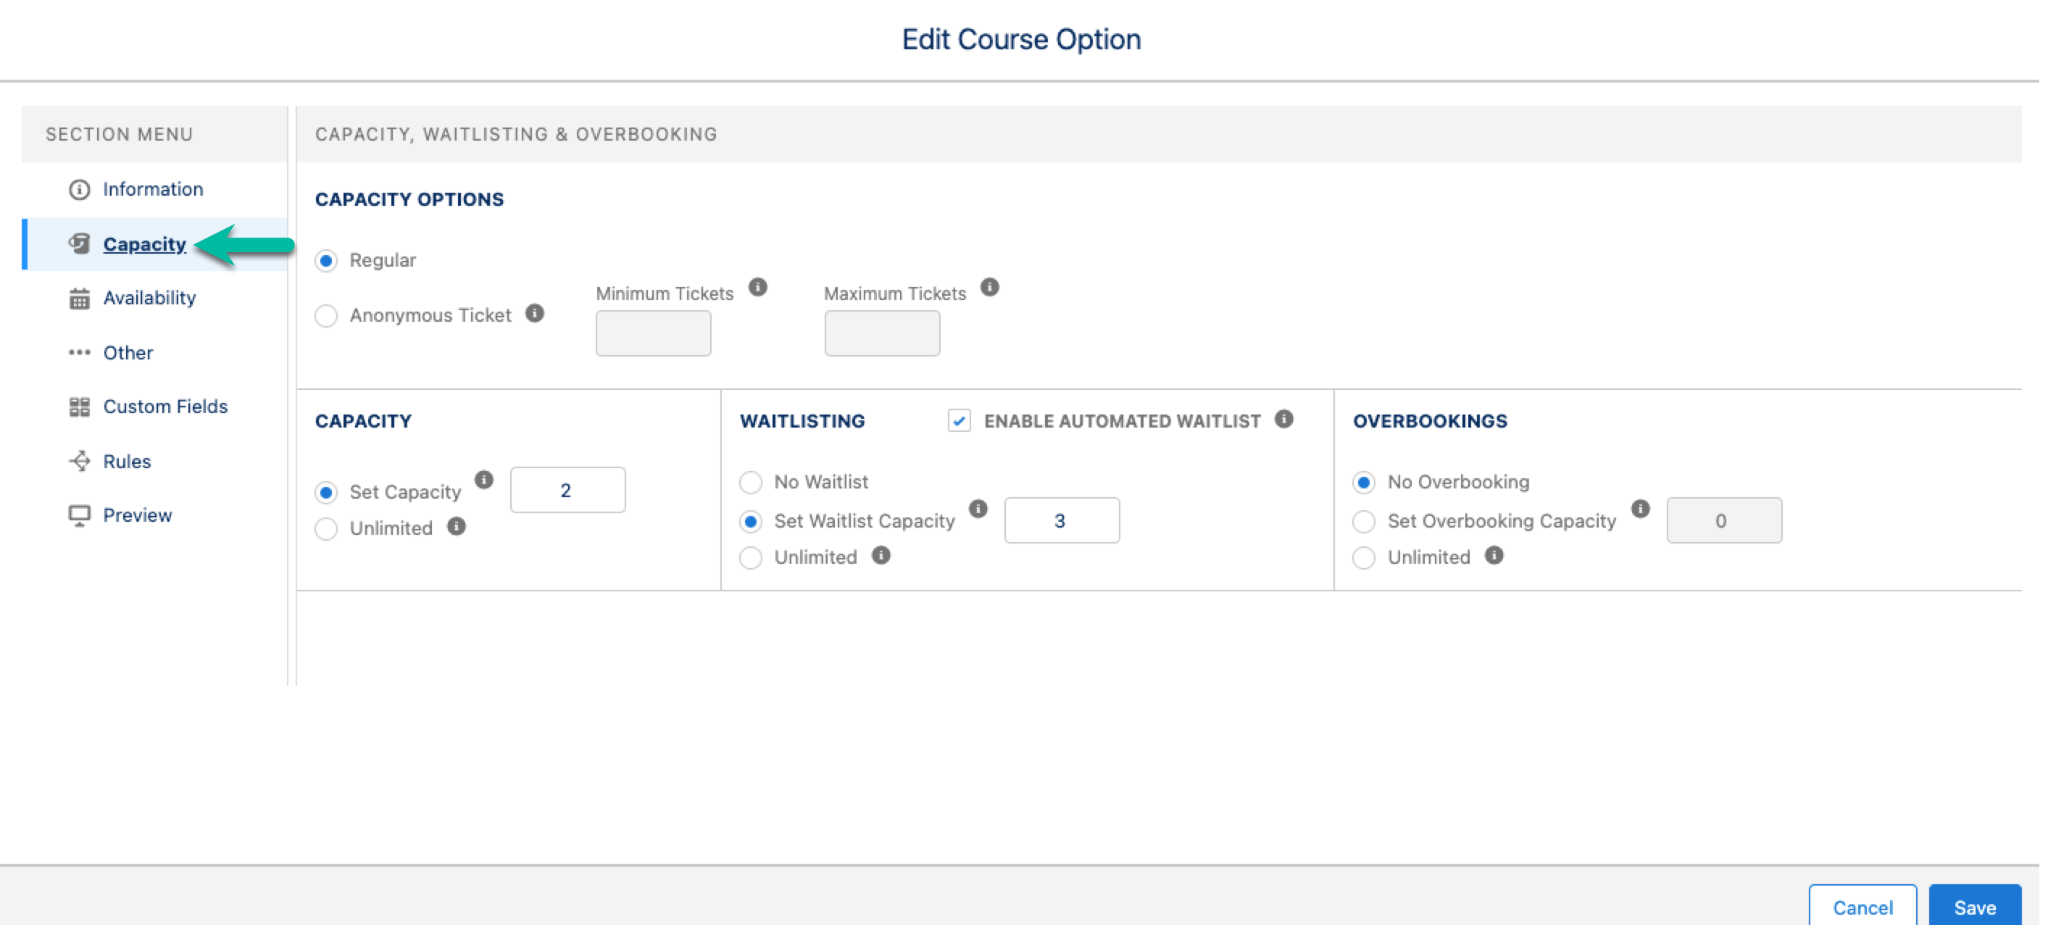2048x925 pixels.
Task: Choose No Waitlist option
Action: click(751, 482)
